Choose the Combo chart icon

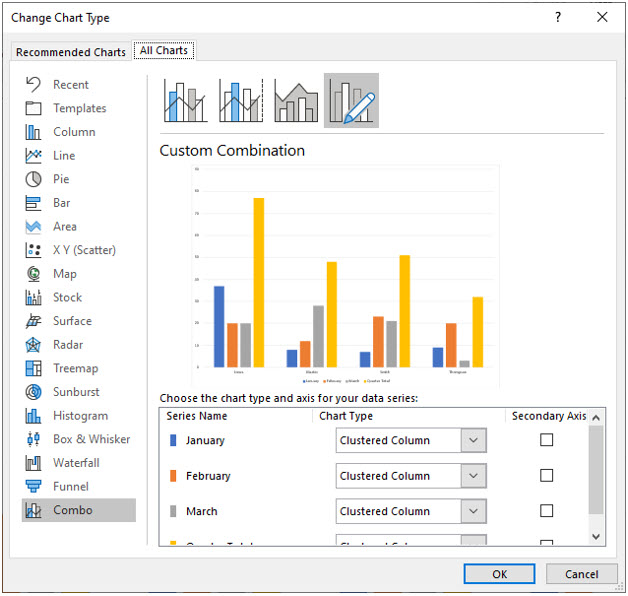click(33, 510)
